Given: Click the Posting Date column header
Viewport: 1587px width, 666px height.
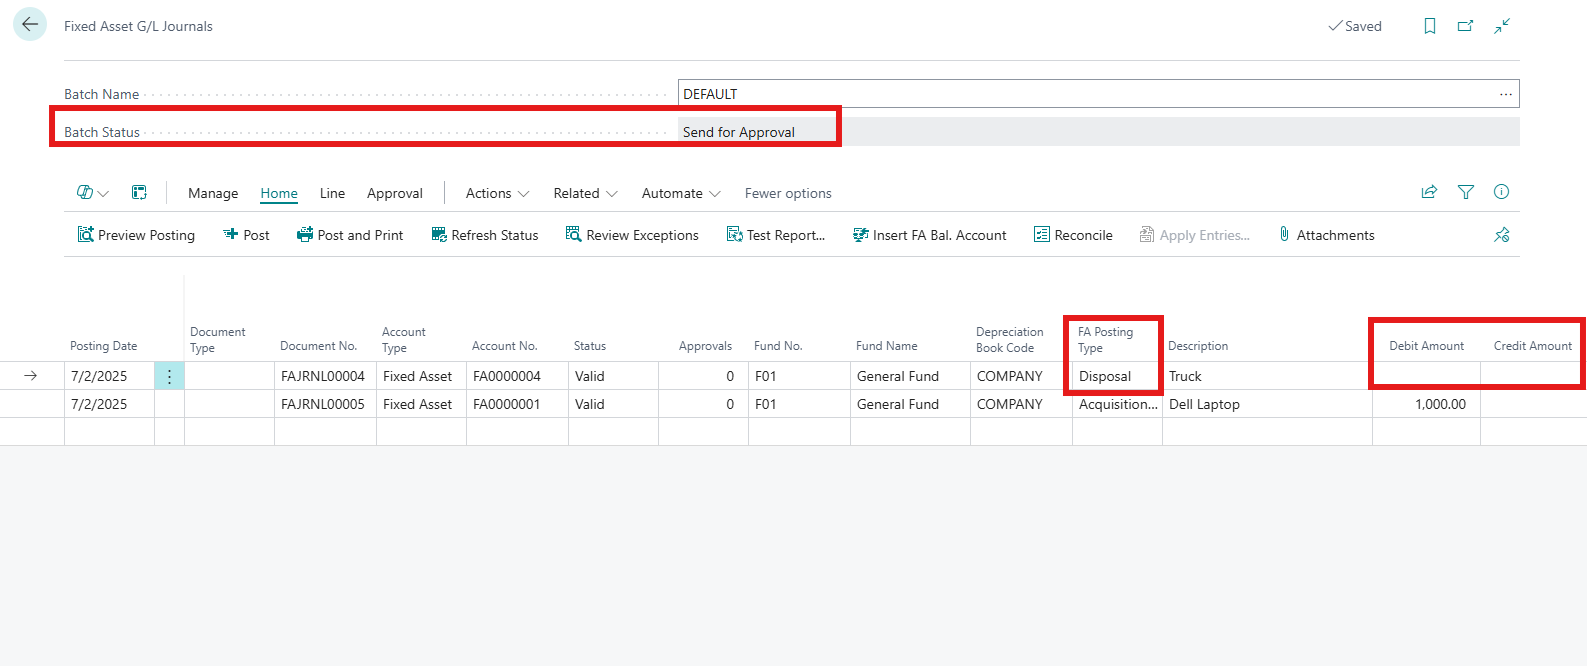Looking at the screenshot, I should click(104, 346).
